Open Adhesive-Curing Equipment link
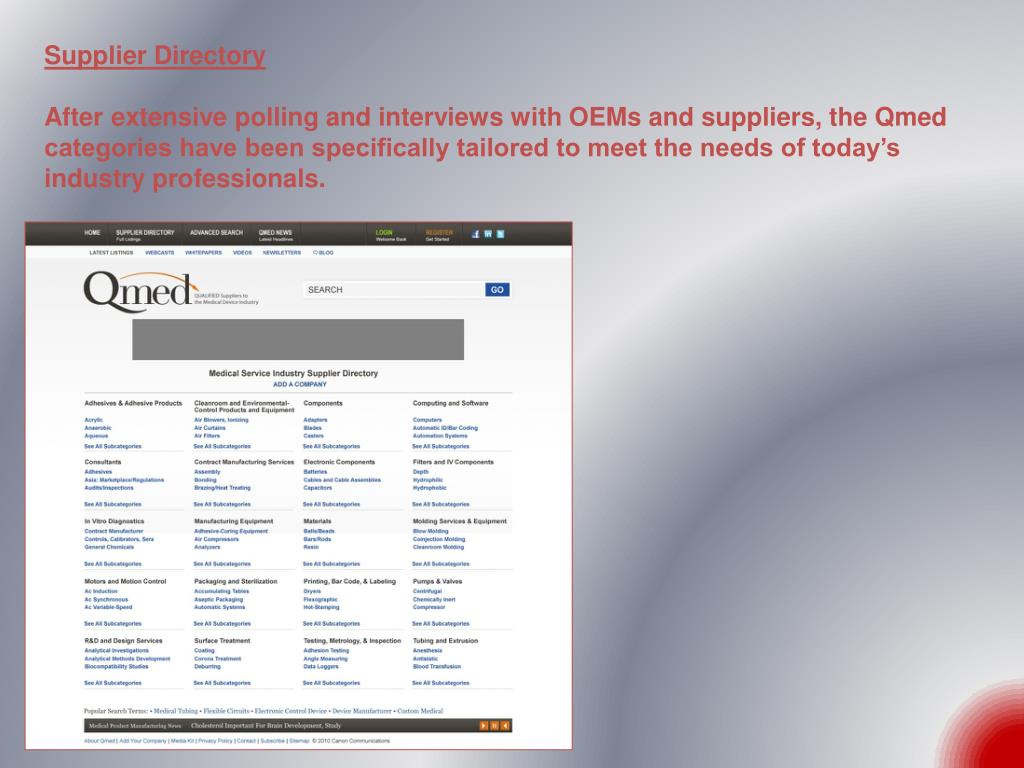 click(231, 532)
